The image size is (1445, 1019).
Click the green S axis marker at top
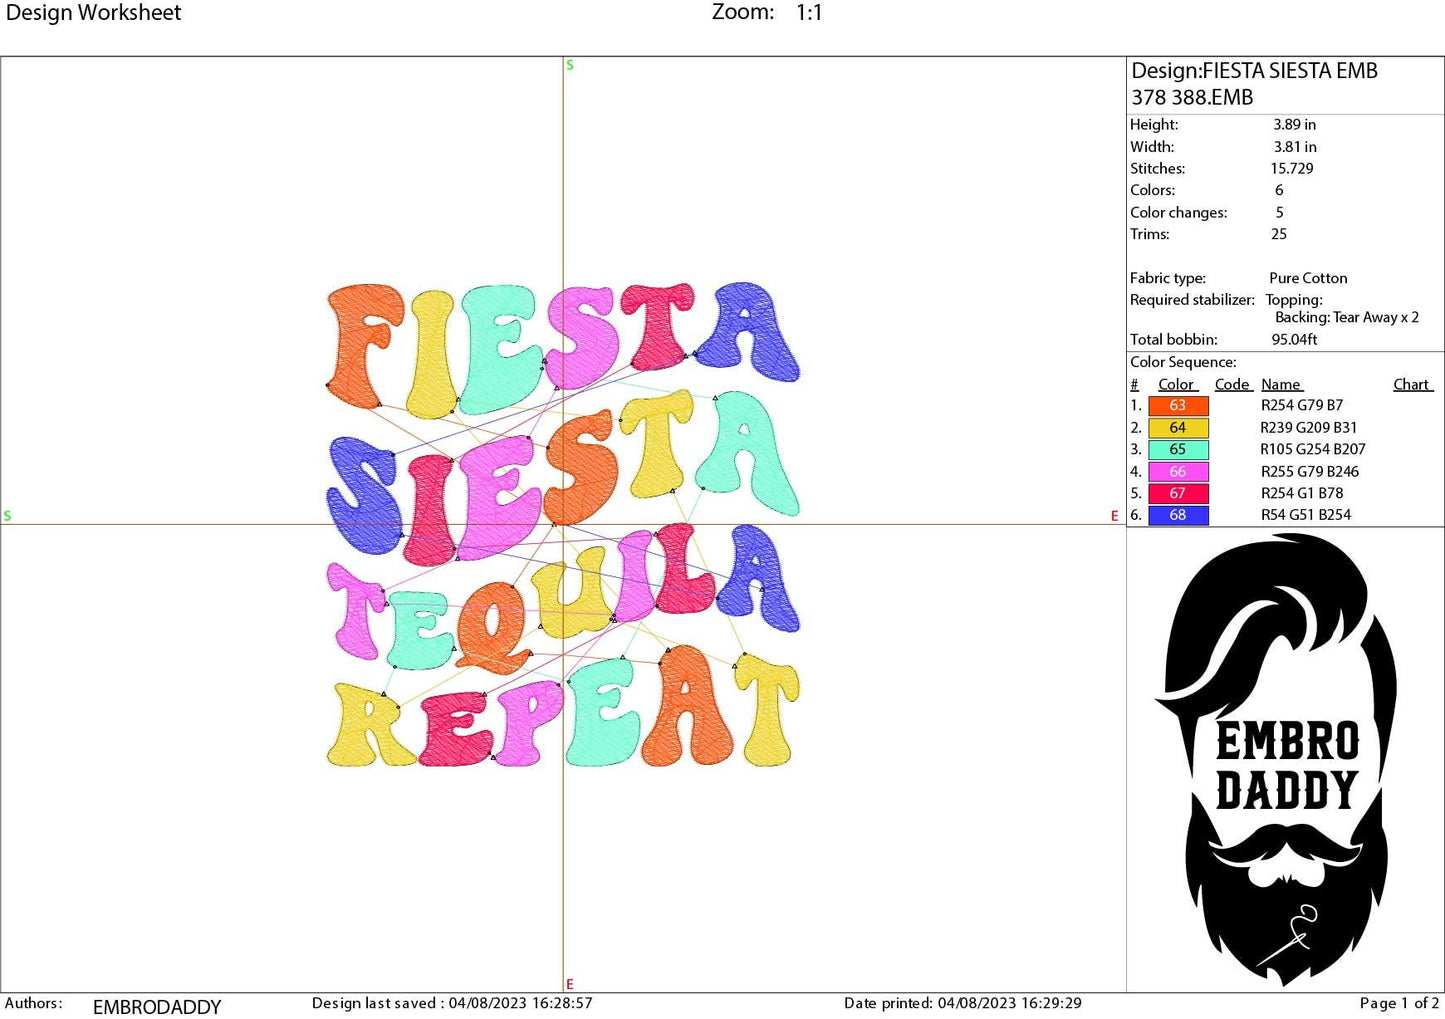569,64
